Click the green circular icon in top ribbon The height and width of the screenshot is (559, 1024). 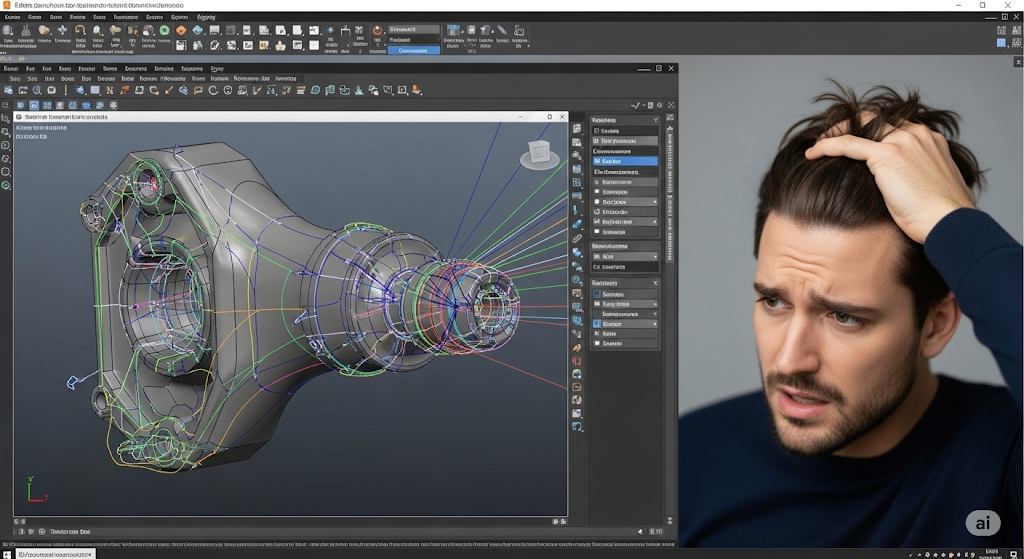tap(165, 31)
